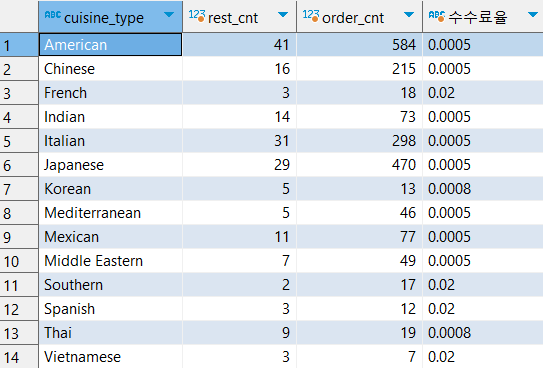Select row number 9 header
This screenshot has height=368, width=543.
(19, 237)
